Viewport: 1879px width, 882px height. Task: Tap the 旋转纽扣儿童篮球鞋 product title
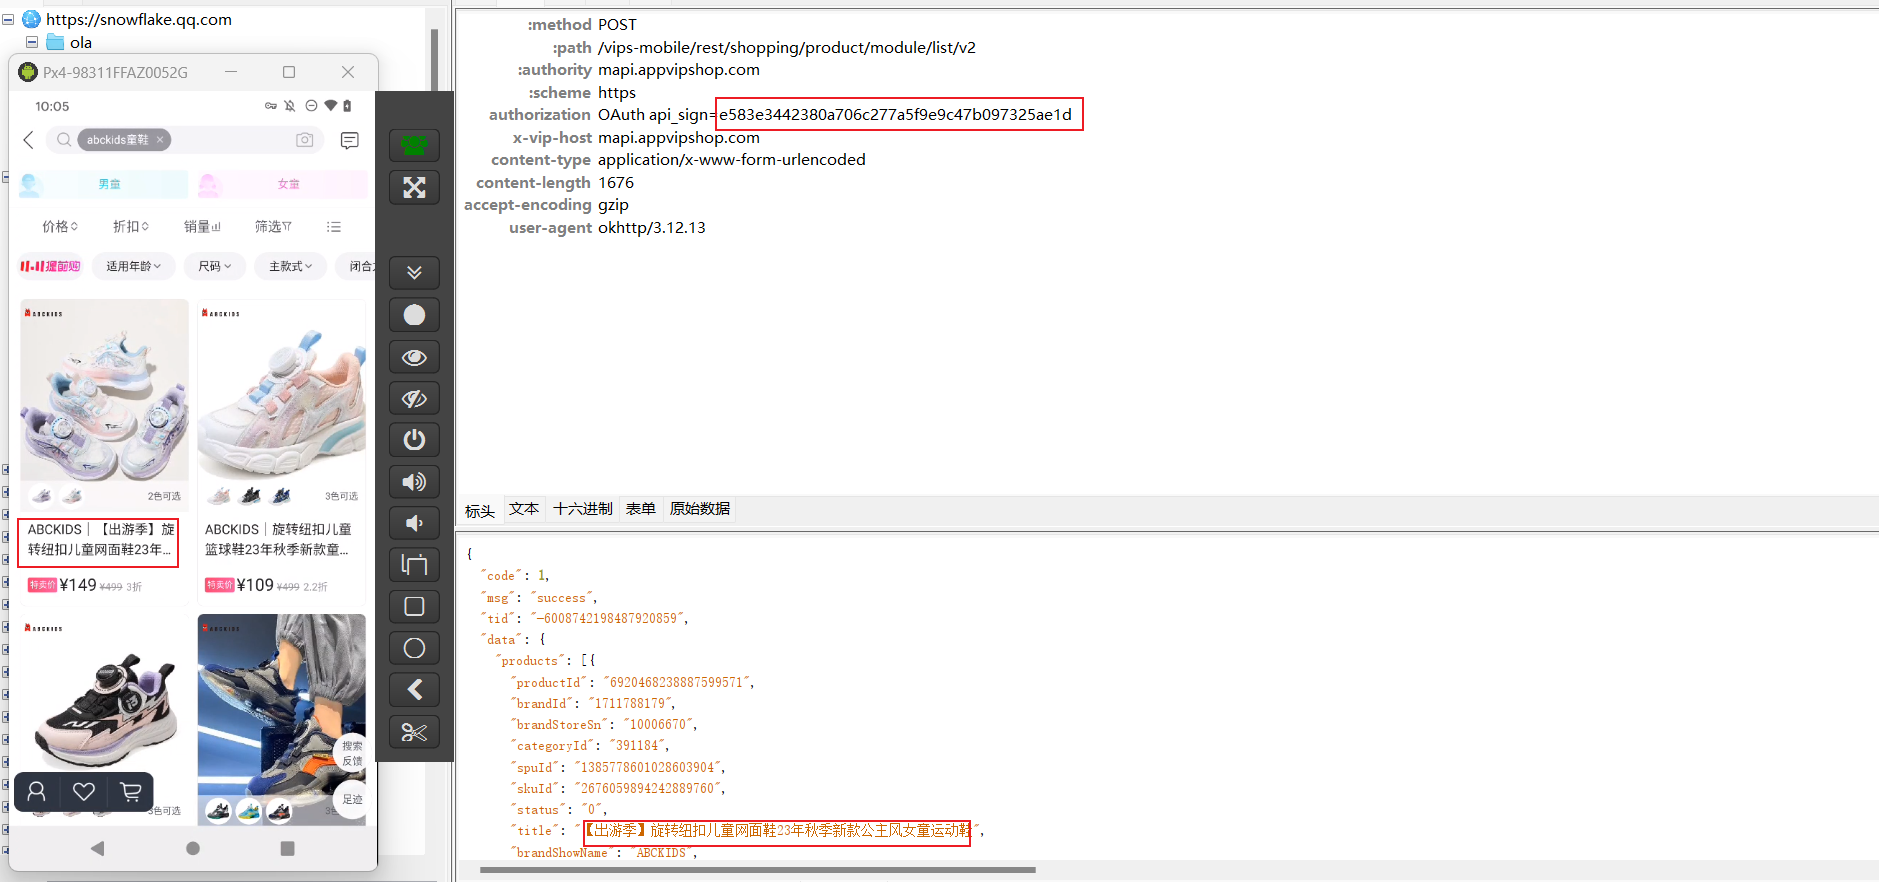(278, 539)
